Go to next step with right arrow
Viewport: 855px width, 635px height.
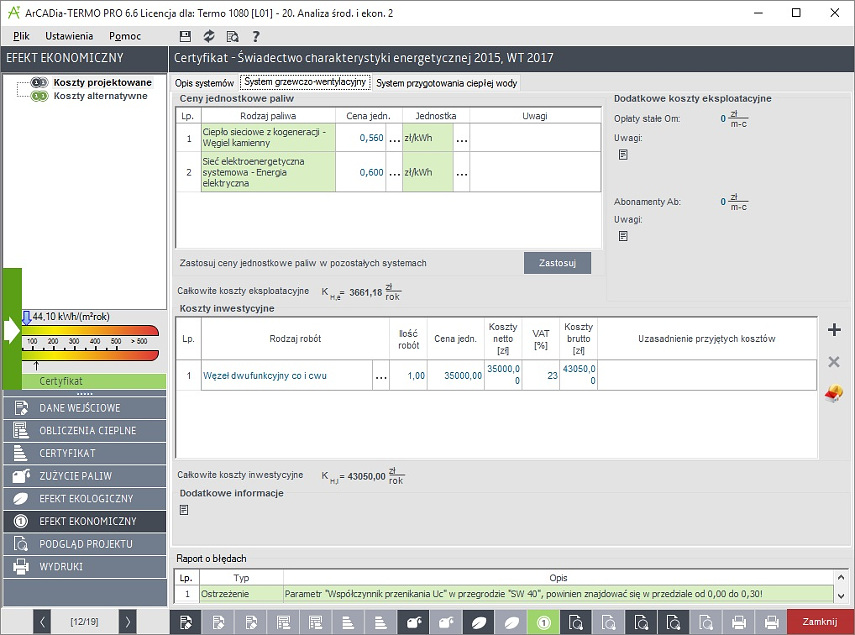(128, 622)
